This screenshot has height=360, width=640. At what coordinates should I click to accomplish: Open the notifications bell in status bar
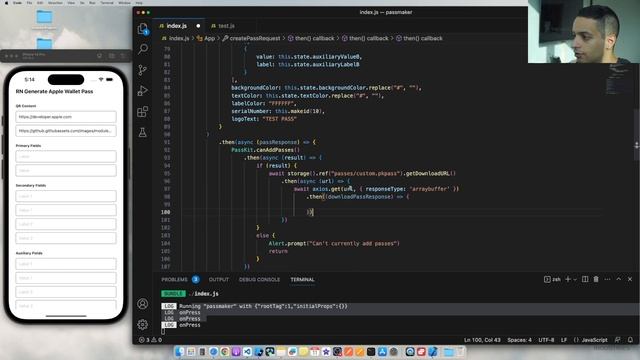pos(630,340)
